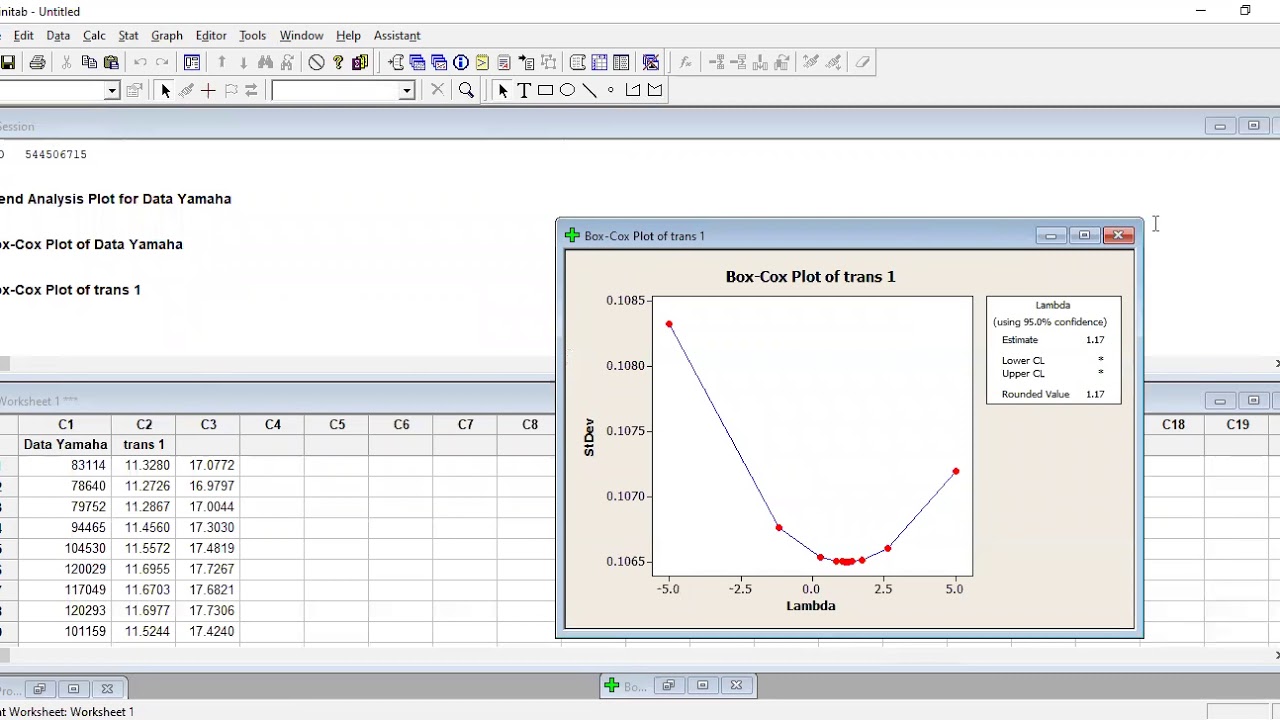Click the Save Project icon

point(7,62)
